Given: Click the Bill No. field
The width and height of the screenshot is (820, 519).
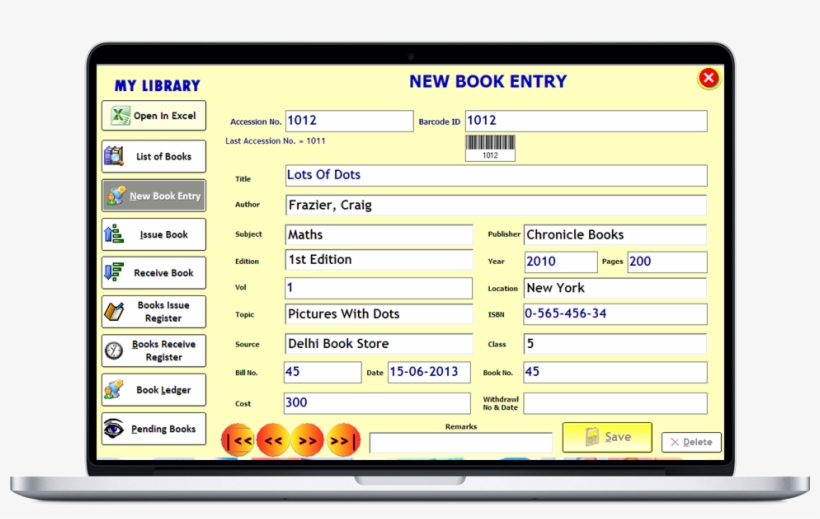Looking at the screenshot, I should pos(322,372).
